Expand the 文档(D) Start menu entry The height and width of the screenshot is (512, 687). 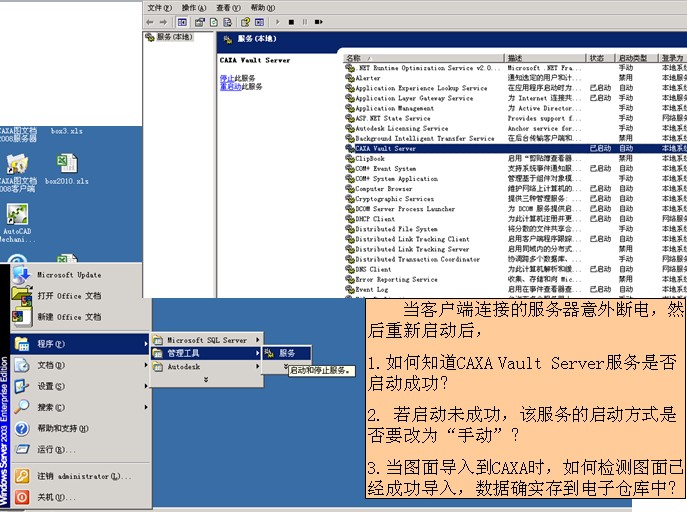80,365
